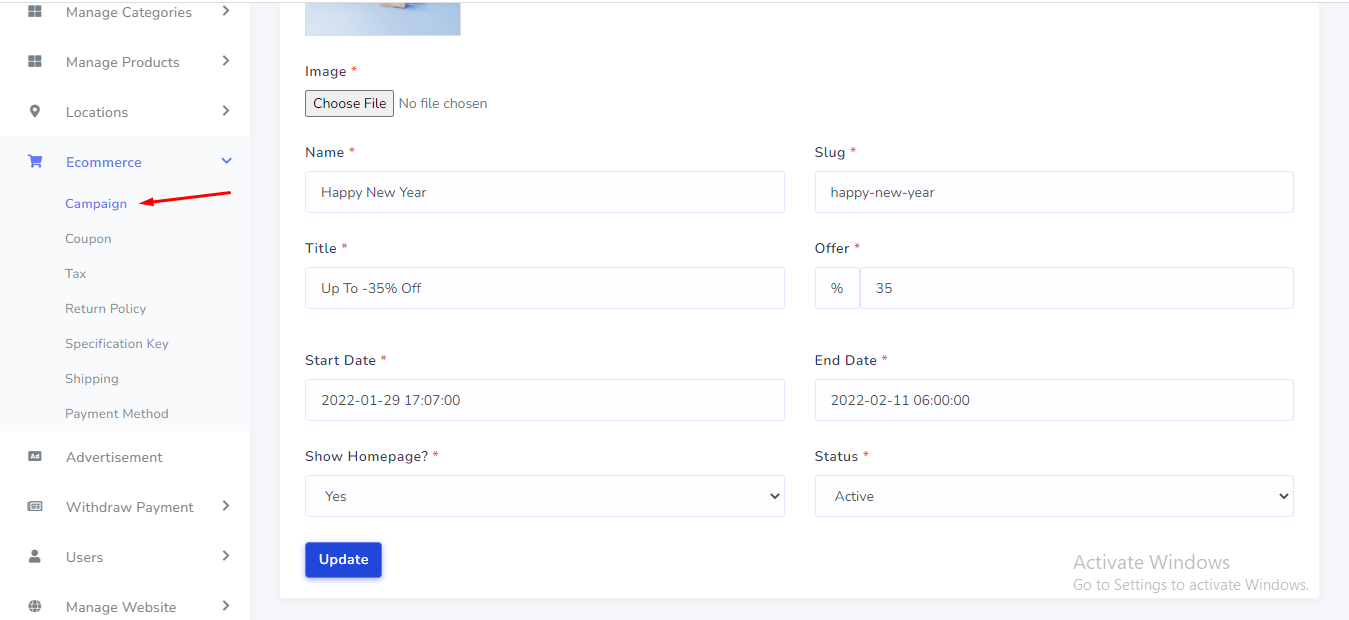1349x620 pixels.
Task: Click the Choose File button
Action: click(x=349, y=104)
